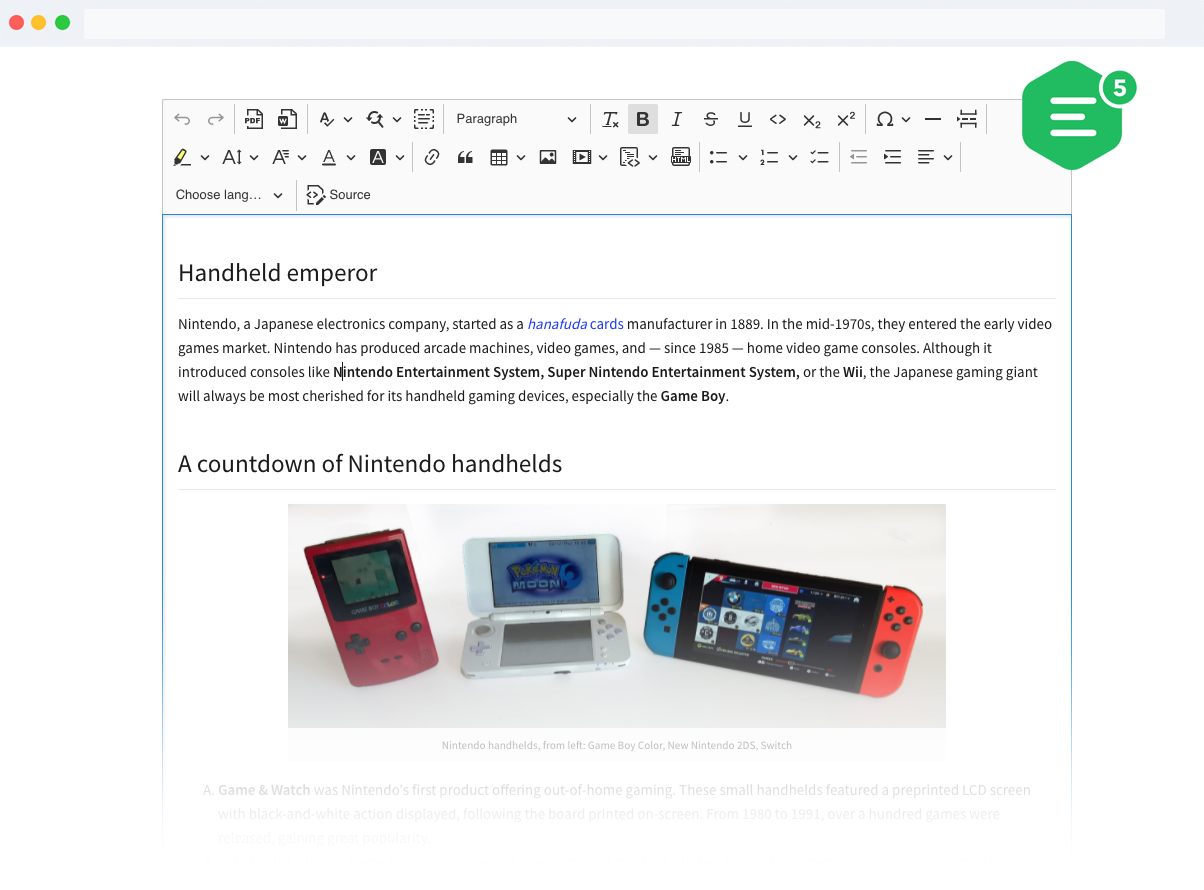
Task: Insert an HTML embed snippet
Action: point(681,157)
